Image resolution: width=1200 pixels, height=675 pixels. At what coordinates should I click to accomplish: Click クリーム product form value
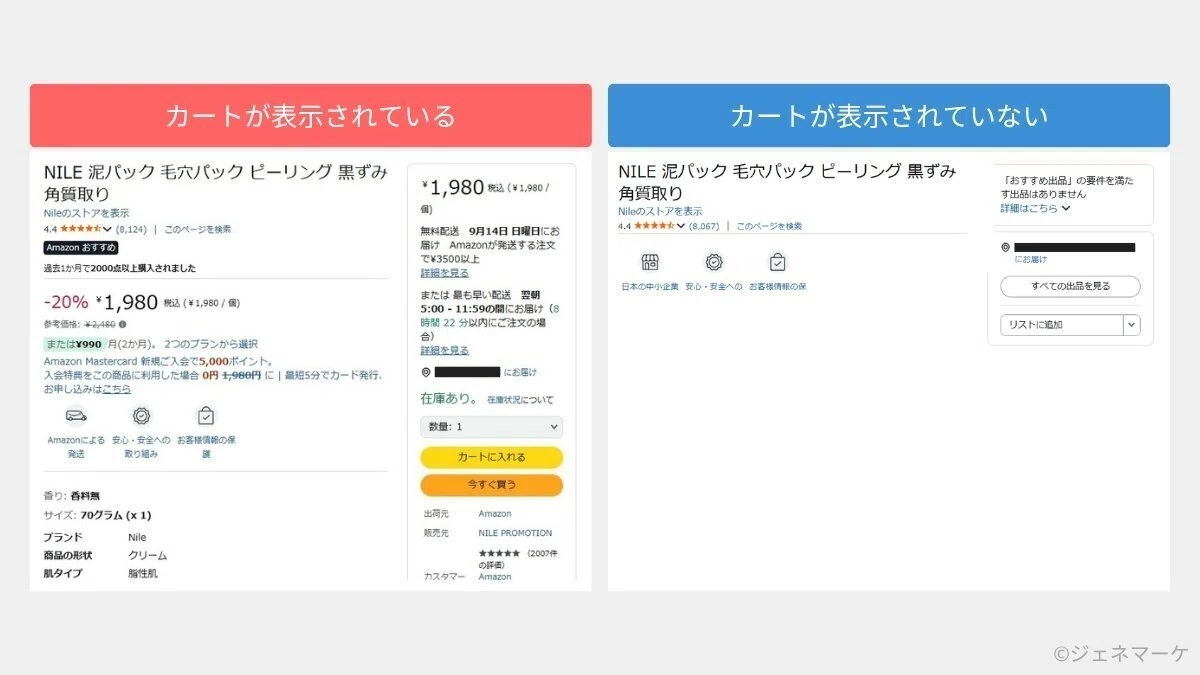(147, 555)
